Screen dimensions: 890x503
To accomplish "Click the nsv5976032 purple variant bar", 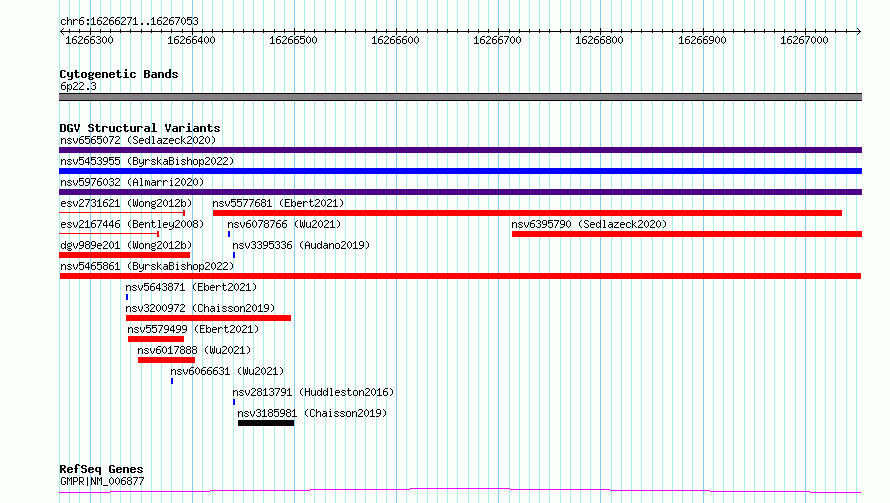I will (460, 192).
